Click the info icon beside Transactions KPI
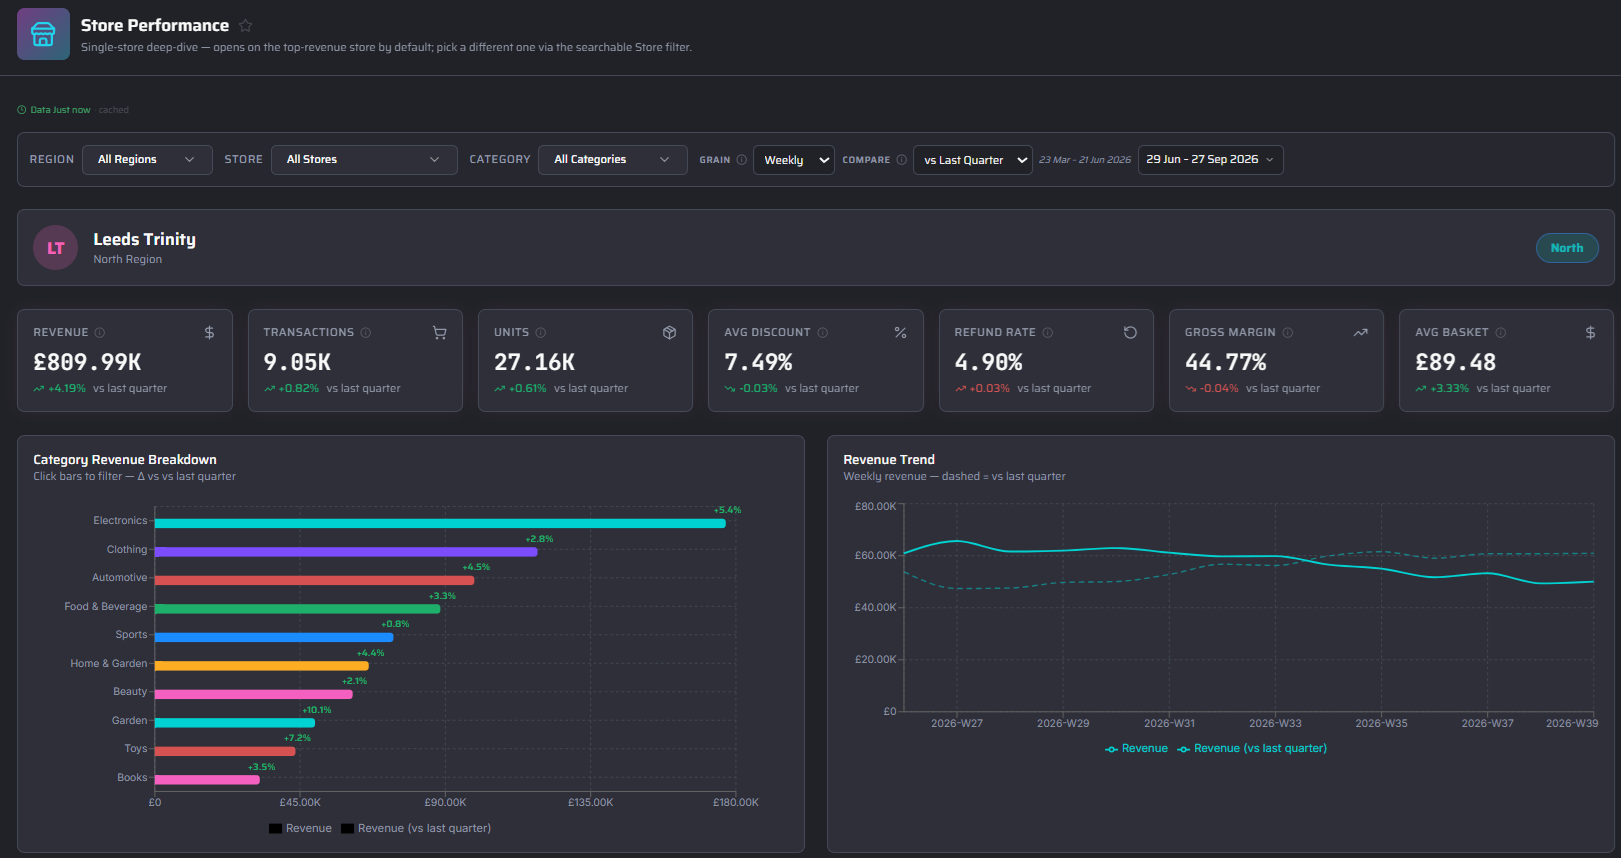The width and height of the screenshot is (1621, 858). pos(366,333)
